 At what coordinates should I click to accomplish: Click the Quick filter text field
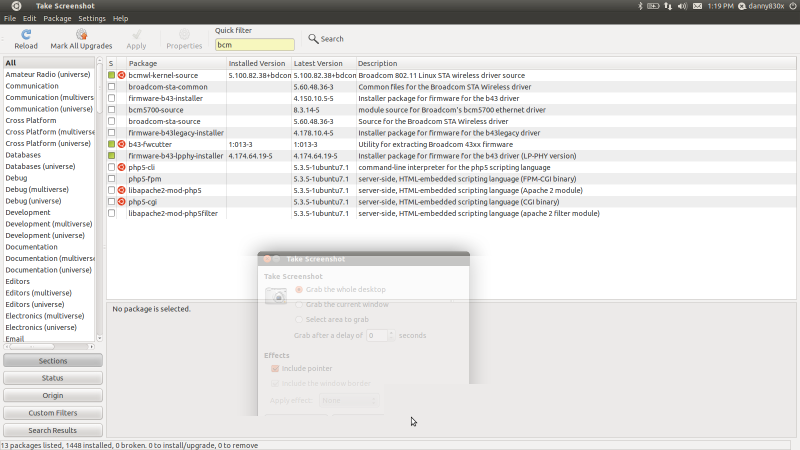click(255, 45)
